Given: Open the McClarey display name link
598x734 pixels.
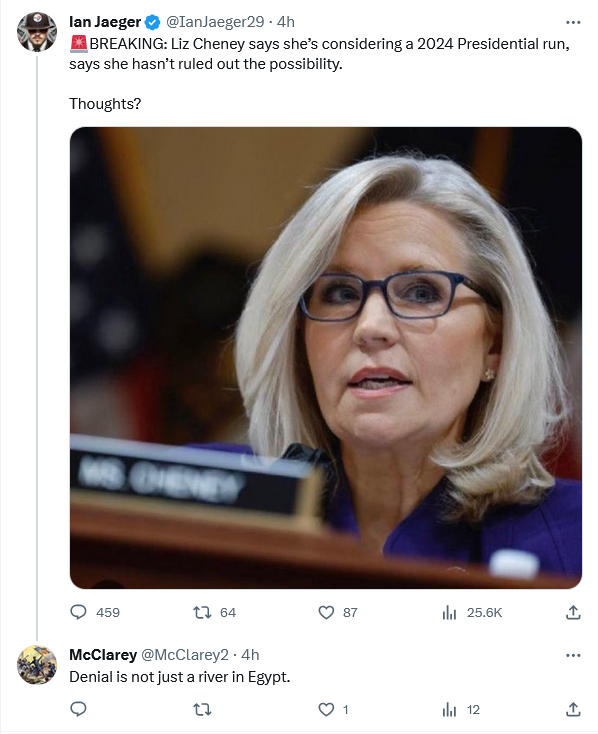Looking at the screenshot, I should 103,655.
